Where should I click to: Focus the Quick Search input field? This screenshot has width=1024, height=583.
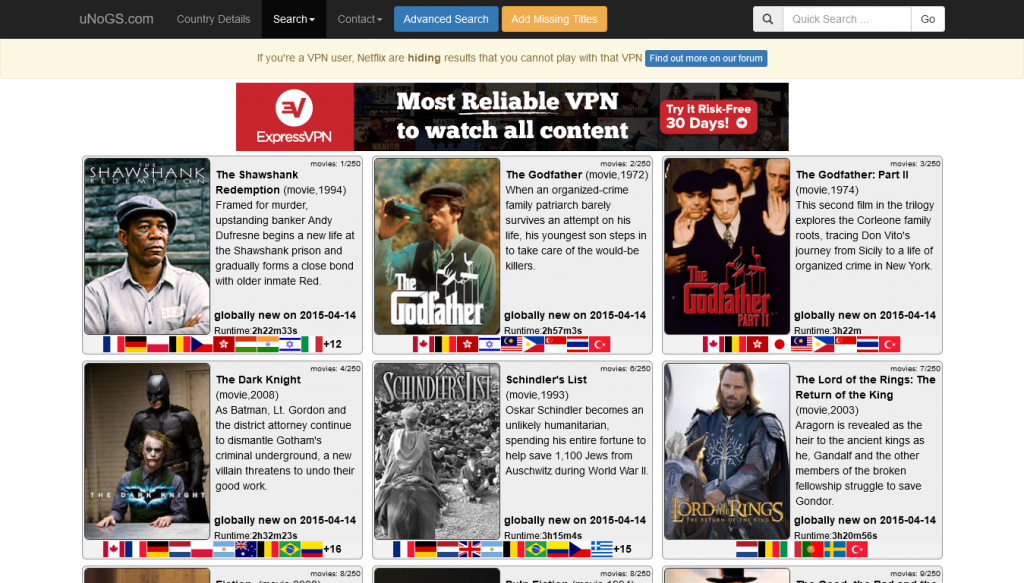pos(847,19)
